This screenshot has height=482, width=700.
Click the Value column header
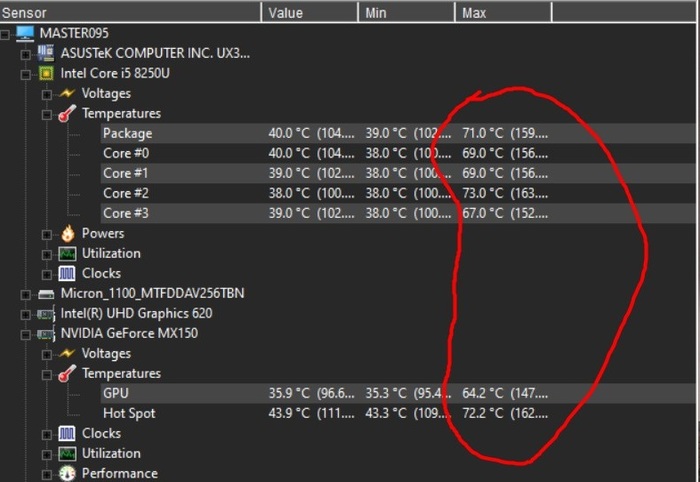[x=309, y=12]
